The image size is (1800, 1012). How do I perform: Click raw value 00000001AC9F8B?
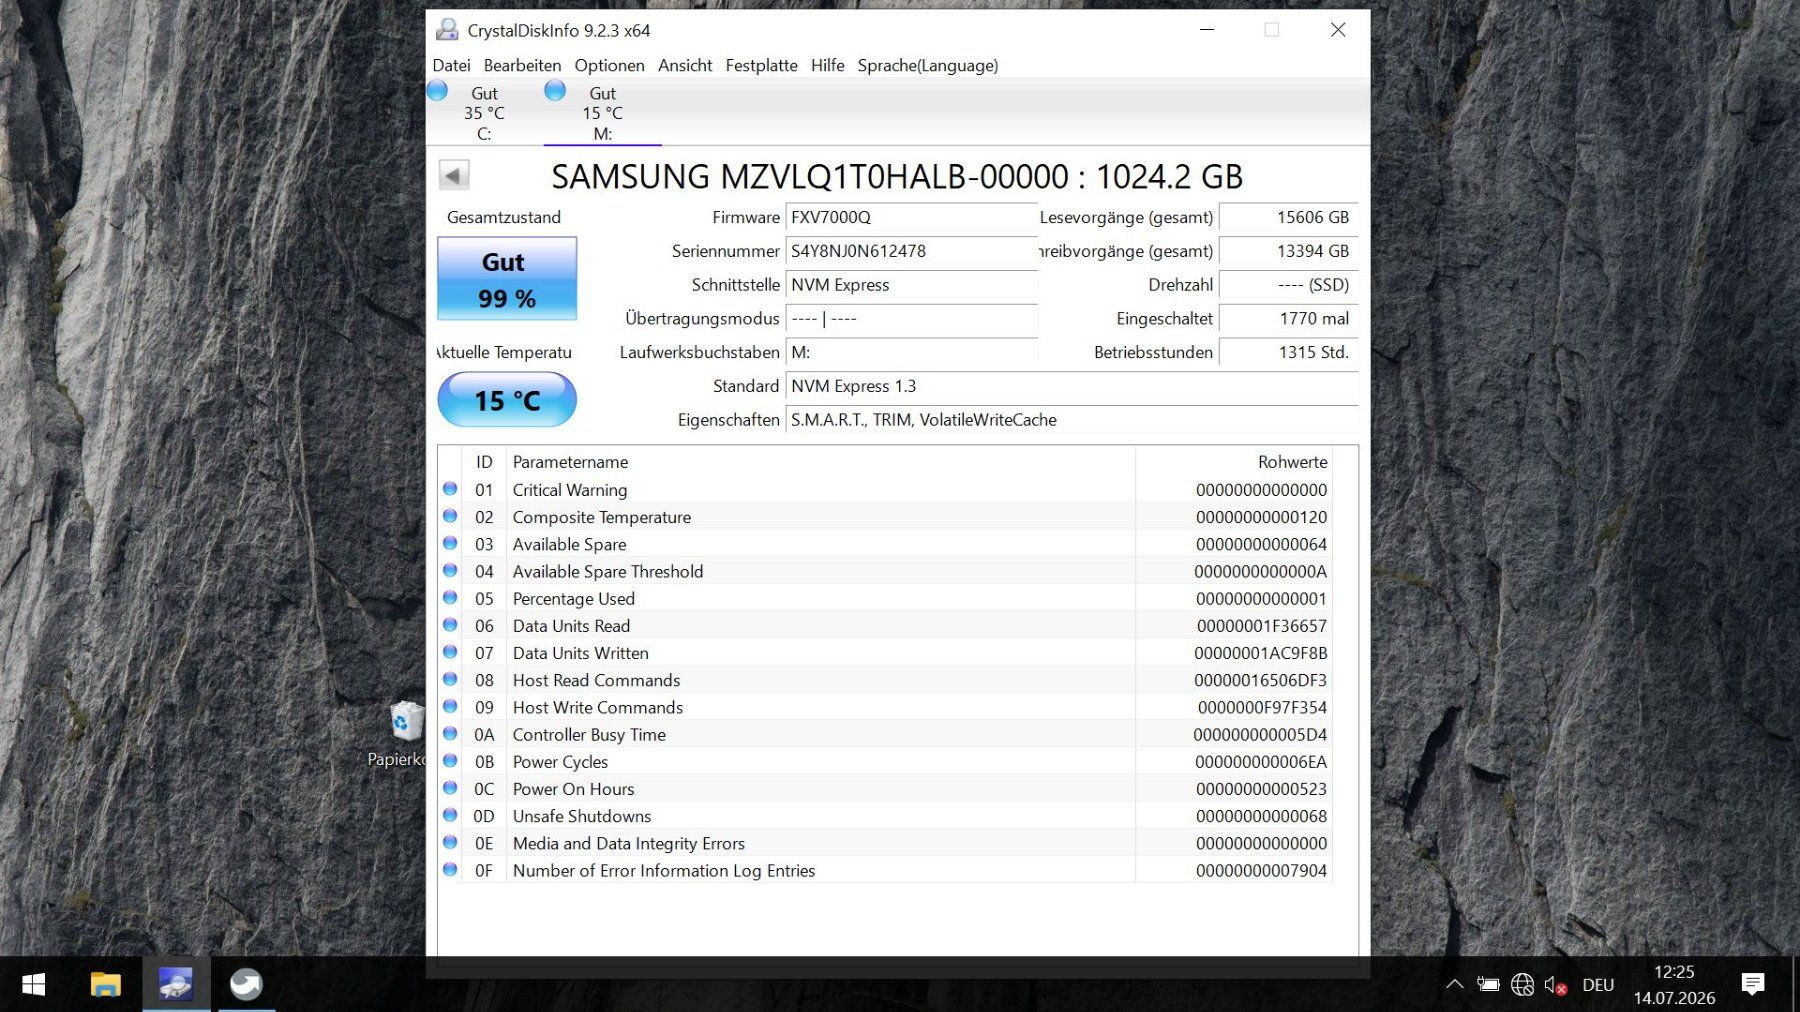[x=1261, y=653]
